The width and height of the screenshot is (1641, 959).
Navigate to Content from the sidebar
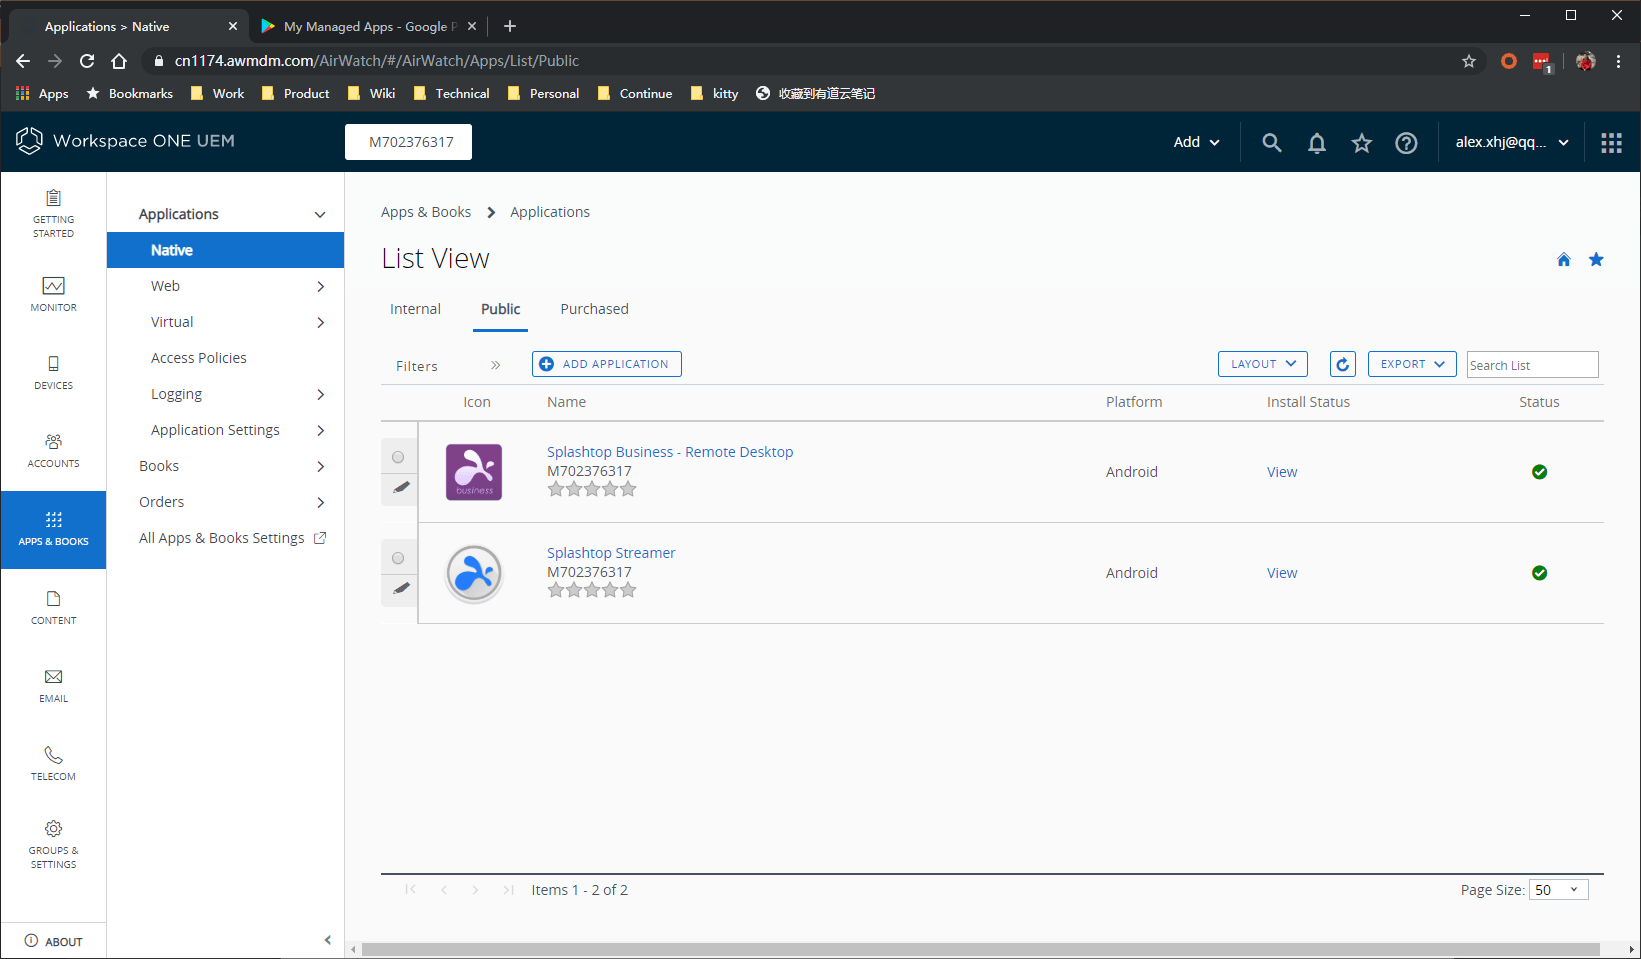click(52, 607)
